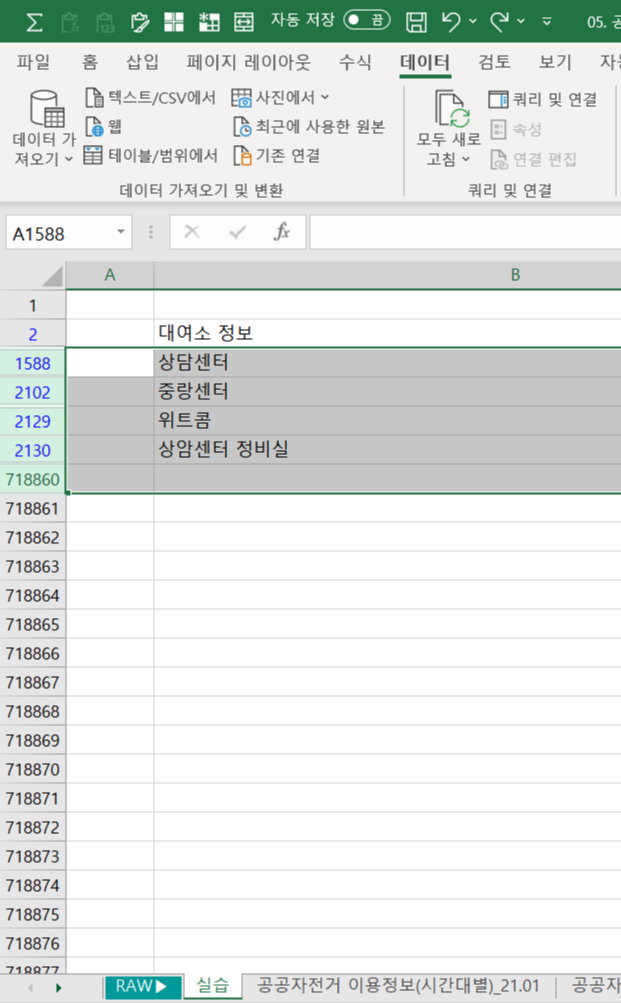Select row header 718860

tap(33, 479)
